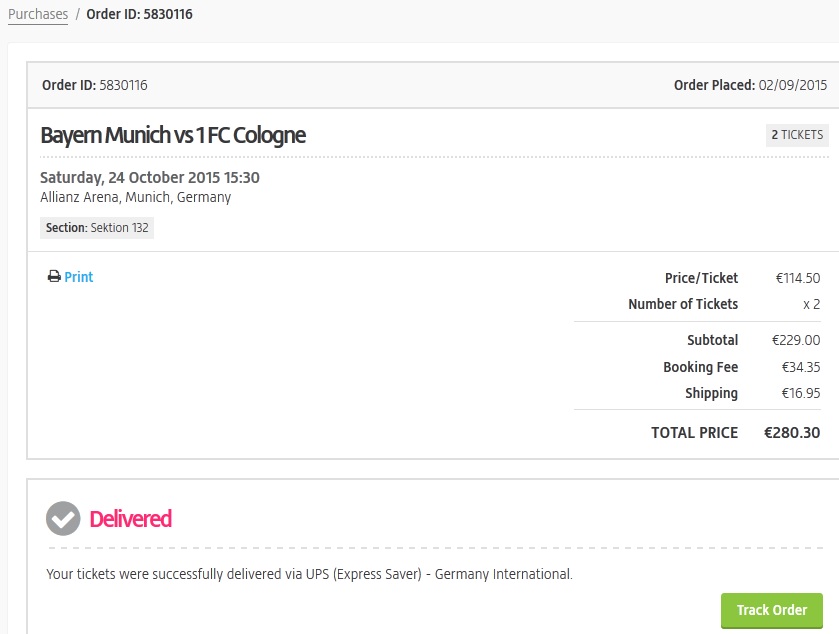
Task: Click the 2 Tickets badge
Action: point(797,135)
